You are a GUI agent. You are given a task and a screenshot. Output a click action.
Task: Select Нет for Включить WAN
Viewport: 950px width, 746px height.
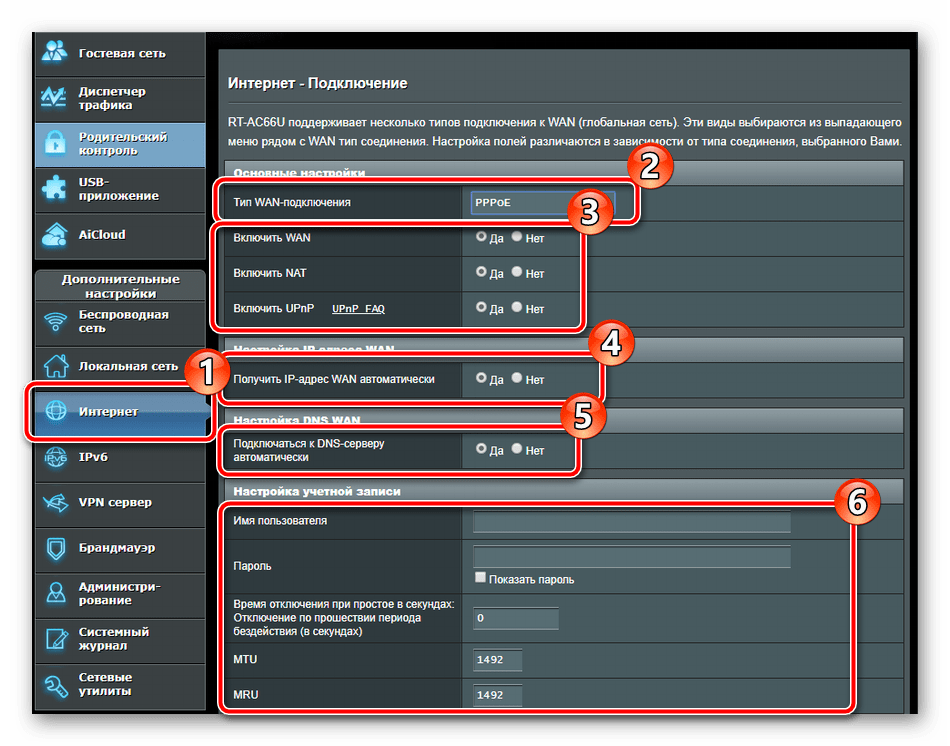click(517, 236)
